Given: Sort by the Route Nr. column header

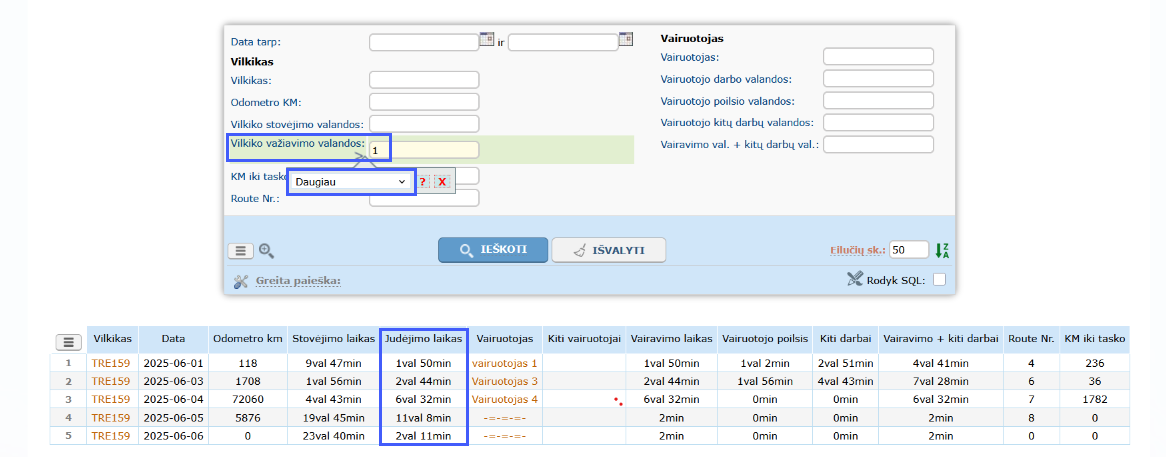Looking at the screenshot, I should coord(1031,339).
